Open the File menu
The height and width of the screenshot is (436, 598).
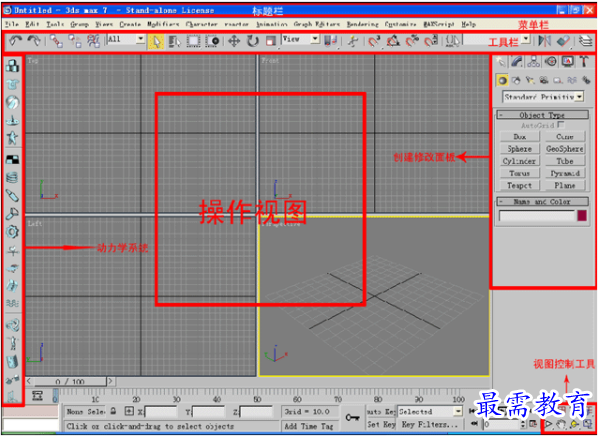point(11,24)
